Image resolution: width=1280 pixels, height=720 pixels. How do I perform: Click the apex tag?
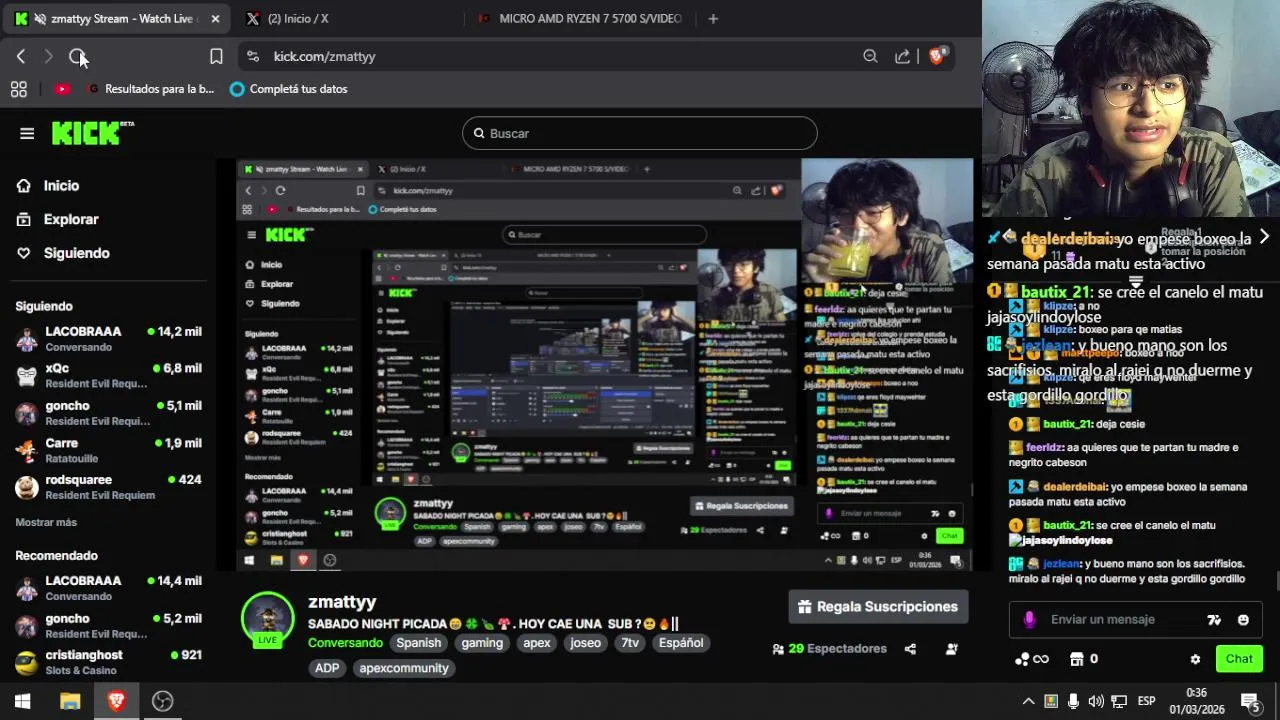click(537, 643)
